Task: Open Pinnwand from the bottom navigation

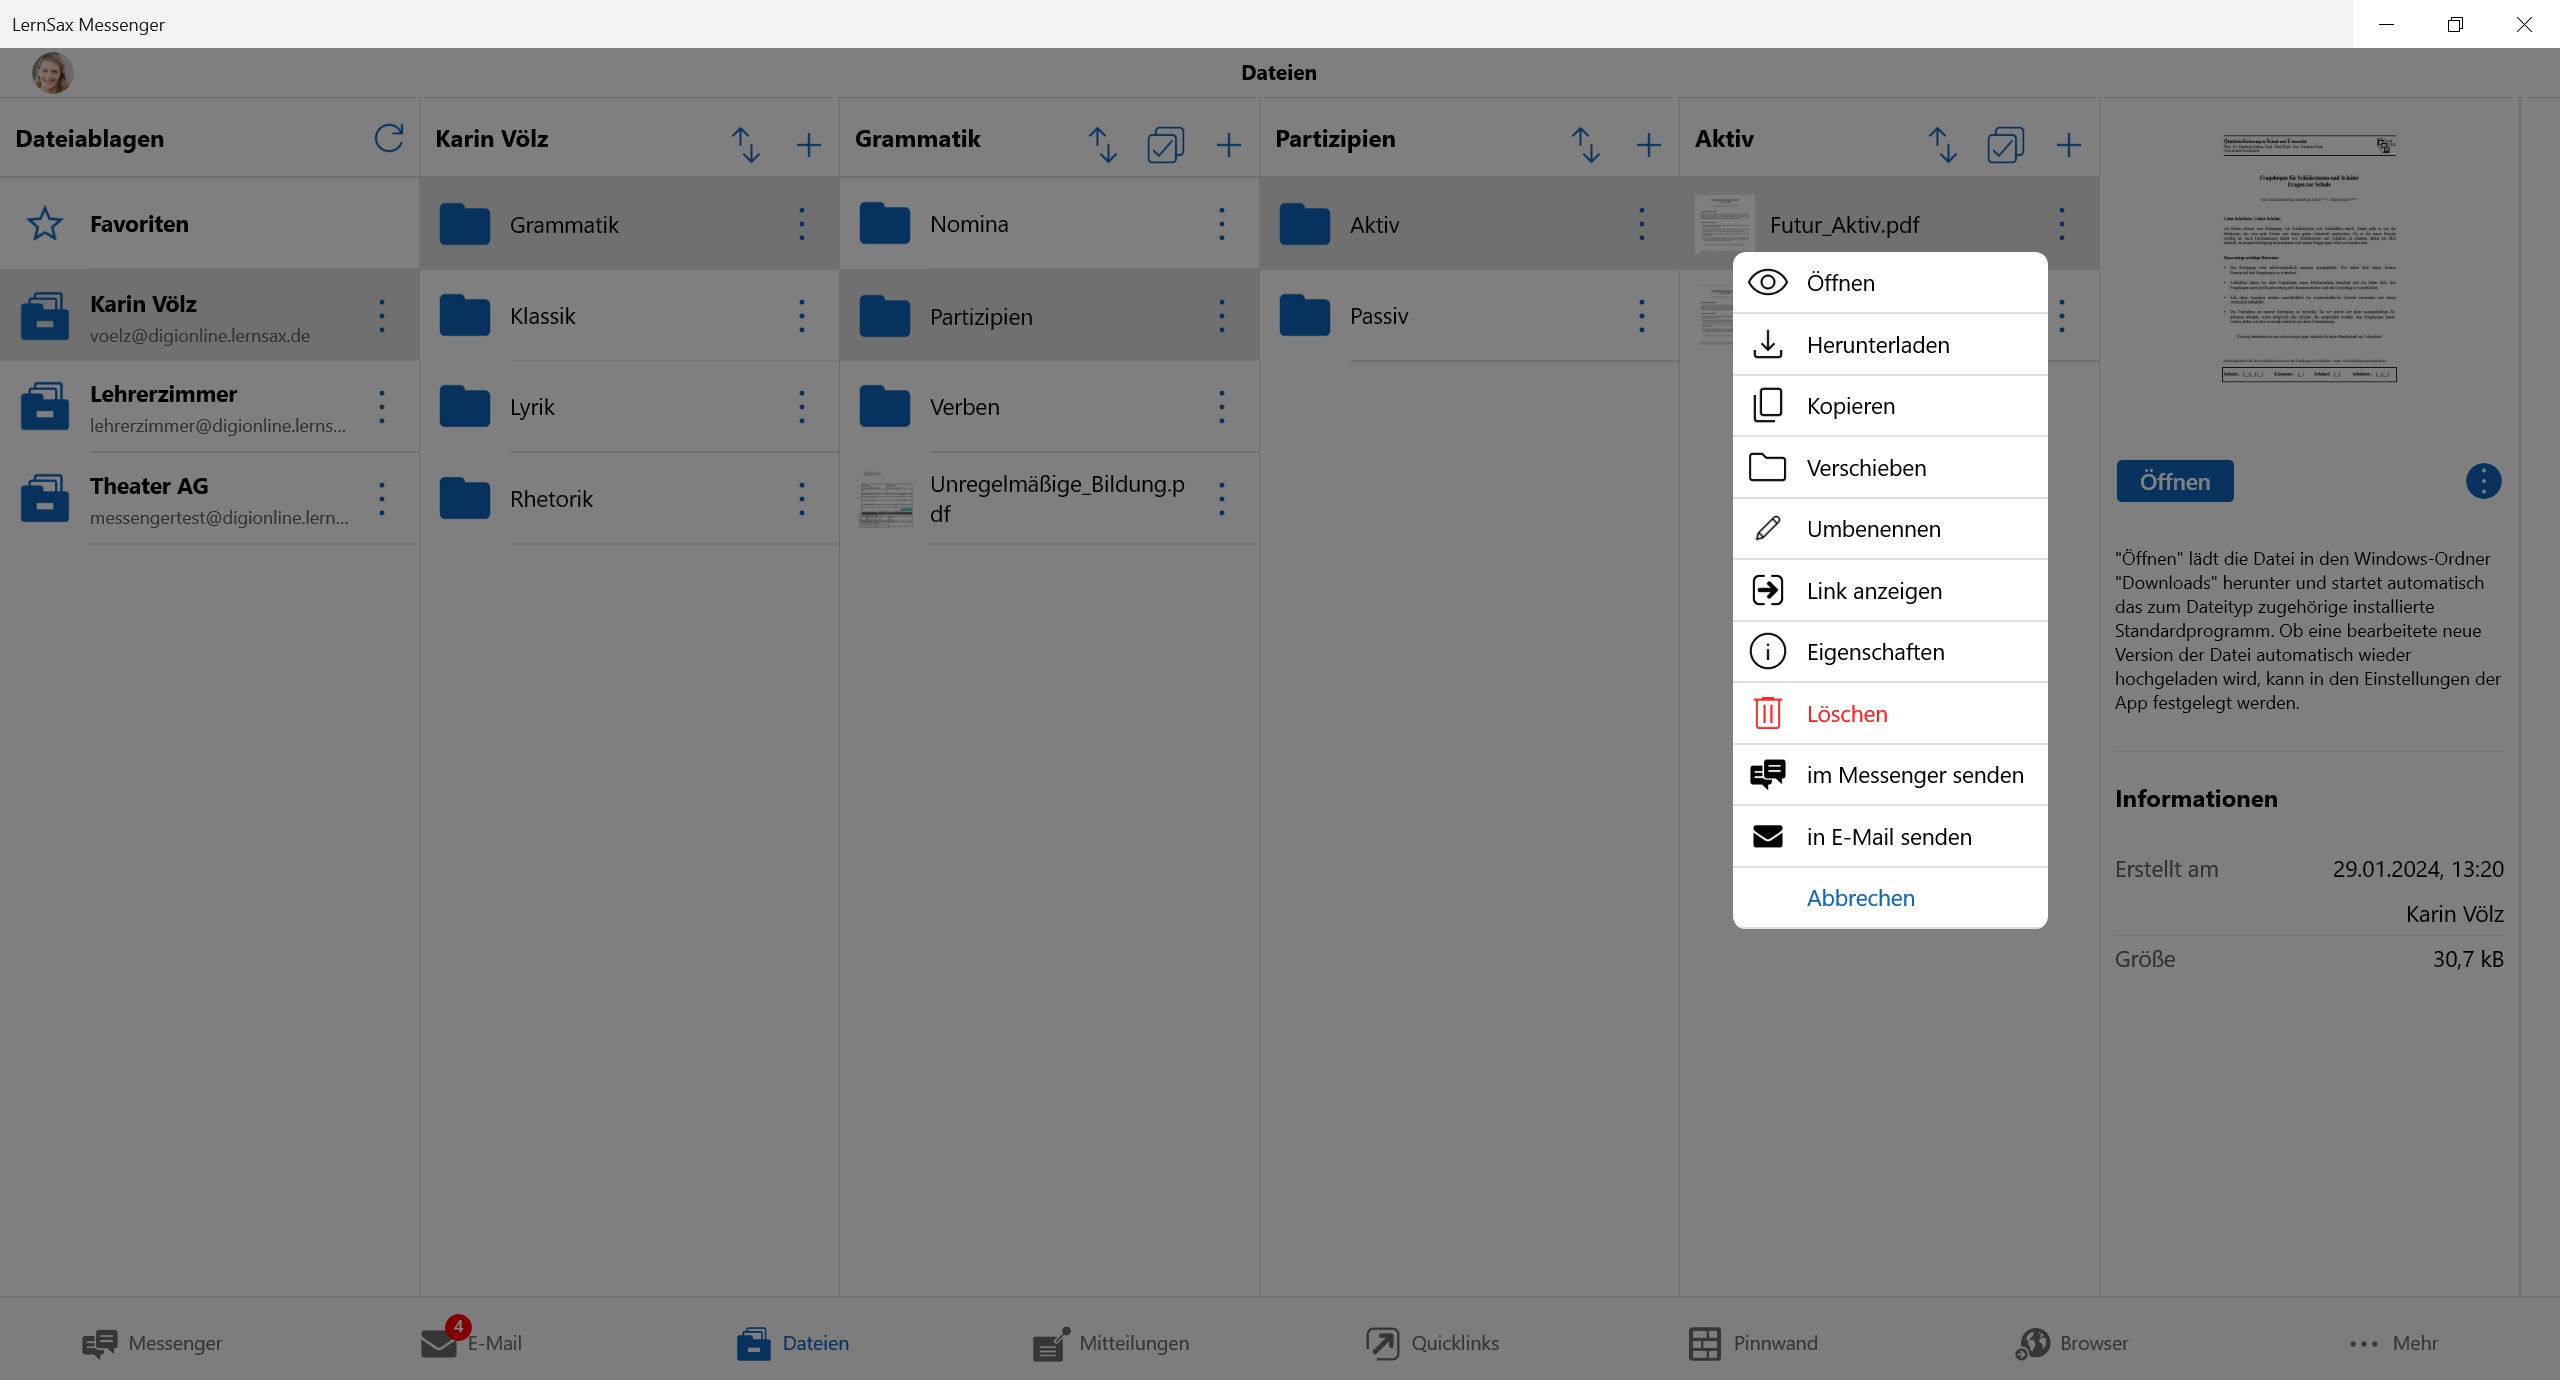Action: (x=1753, y=1343)
